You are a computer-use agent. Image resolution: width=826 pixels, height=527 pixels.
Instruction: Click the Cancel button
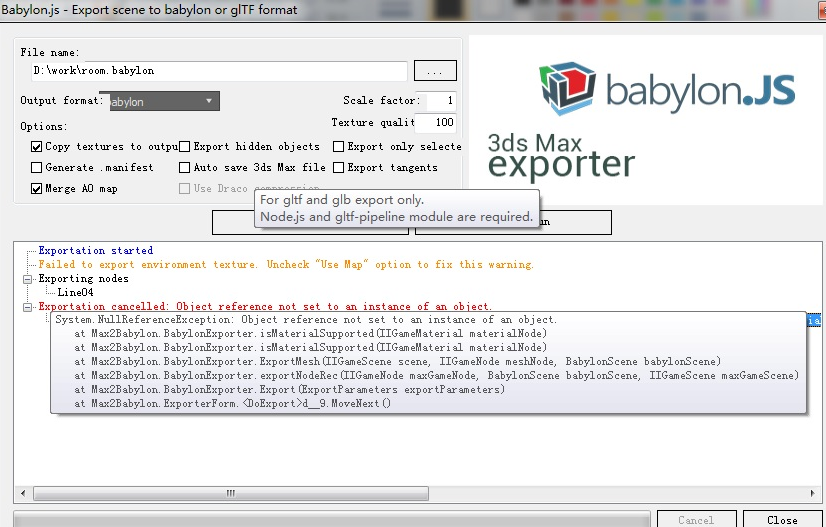click(x=696, y=520)
